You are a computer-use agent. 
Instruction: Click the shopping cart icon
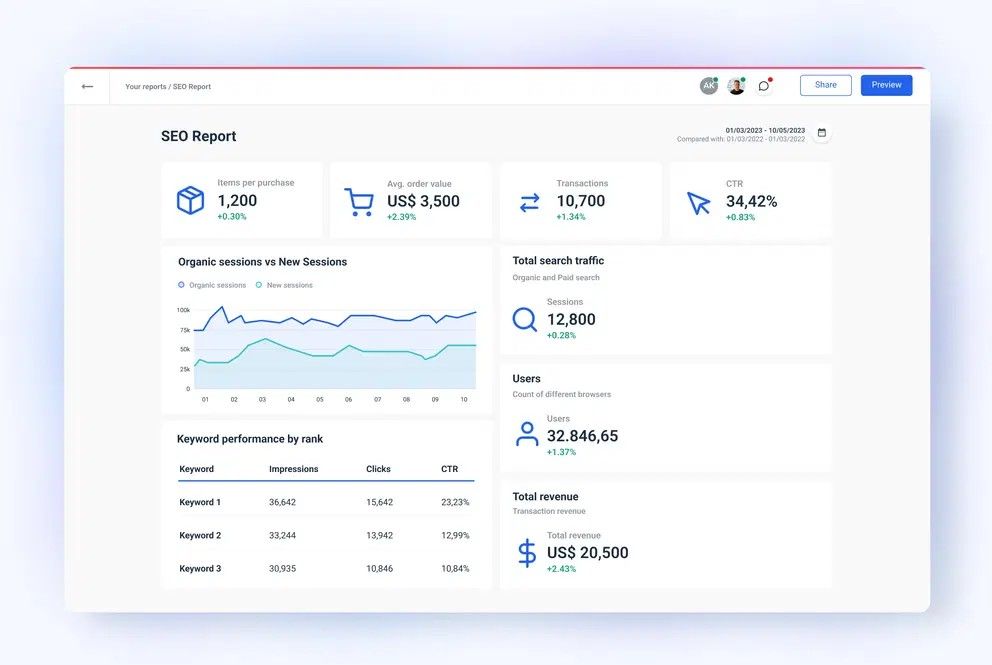359,202
